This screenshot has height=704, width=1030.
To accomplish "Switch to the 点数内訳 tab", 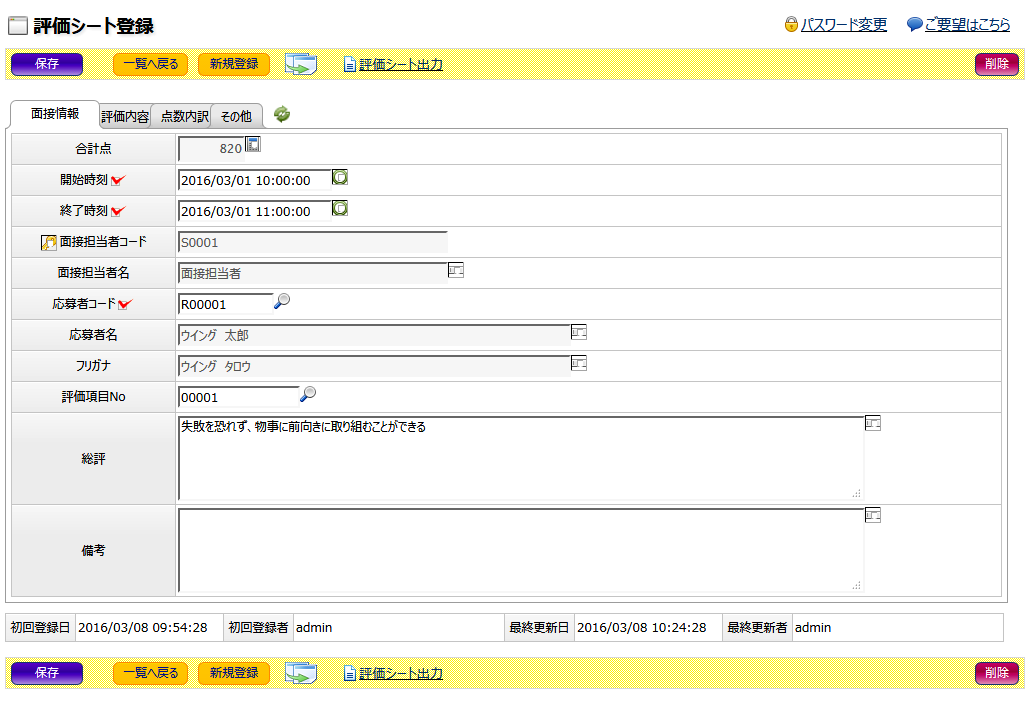I will tap(184, 117).
